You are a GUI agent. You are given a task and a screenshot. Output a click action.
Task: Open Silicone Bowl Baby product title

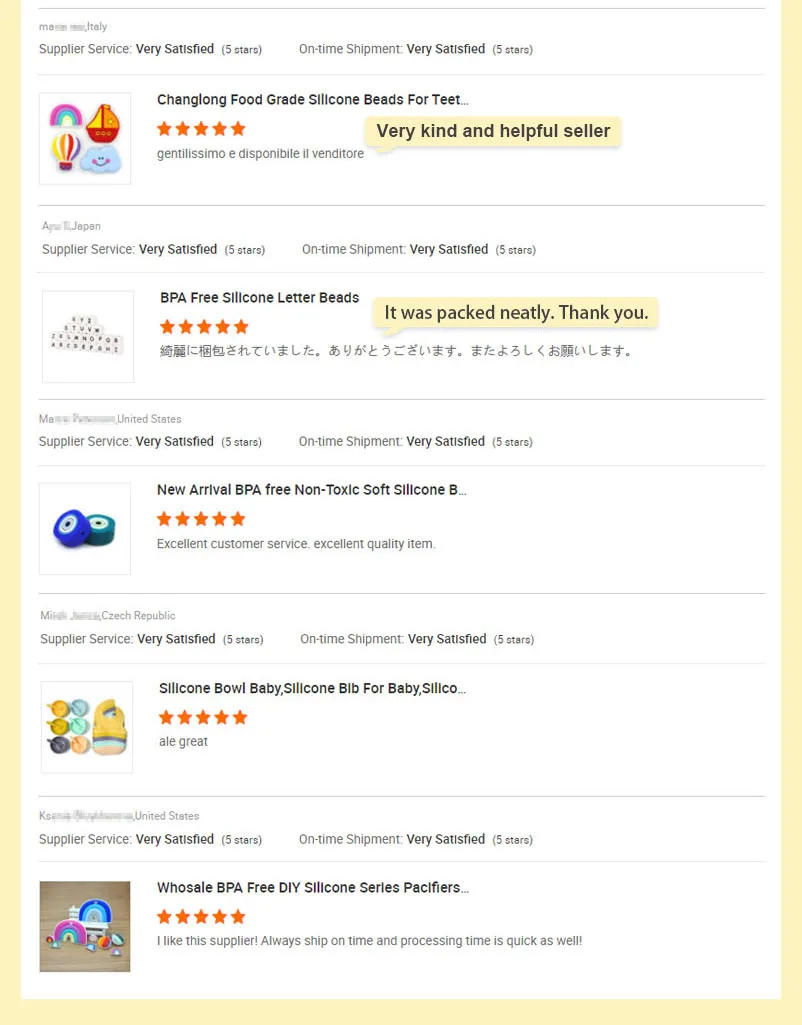(312, 688)
